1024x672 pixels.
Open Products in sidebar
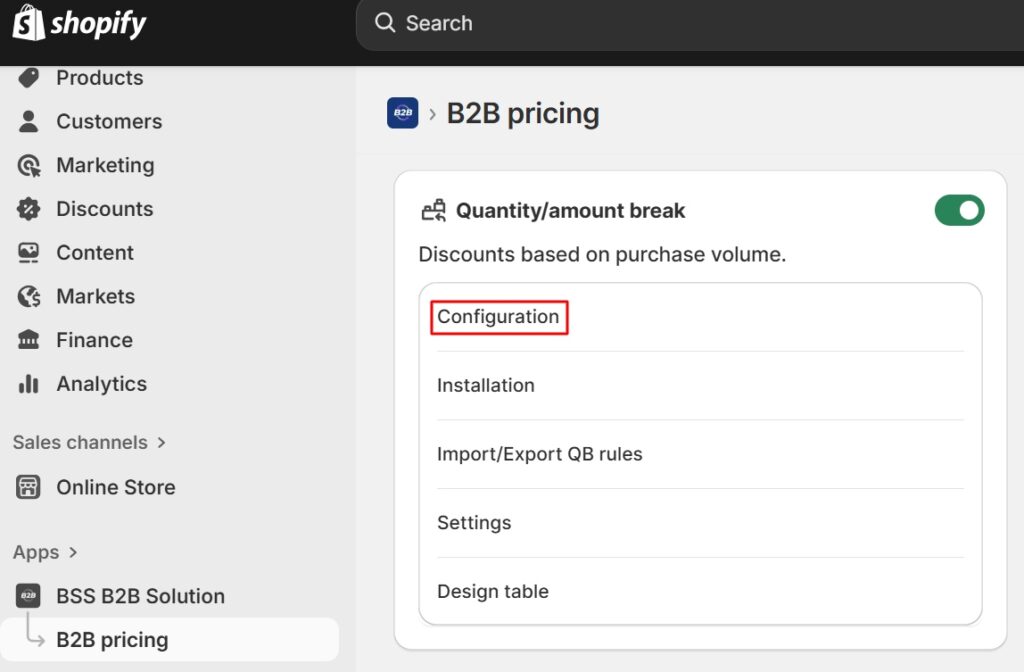99,78
